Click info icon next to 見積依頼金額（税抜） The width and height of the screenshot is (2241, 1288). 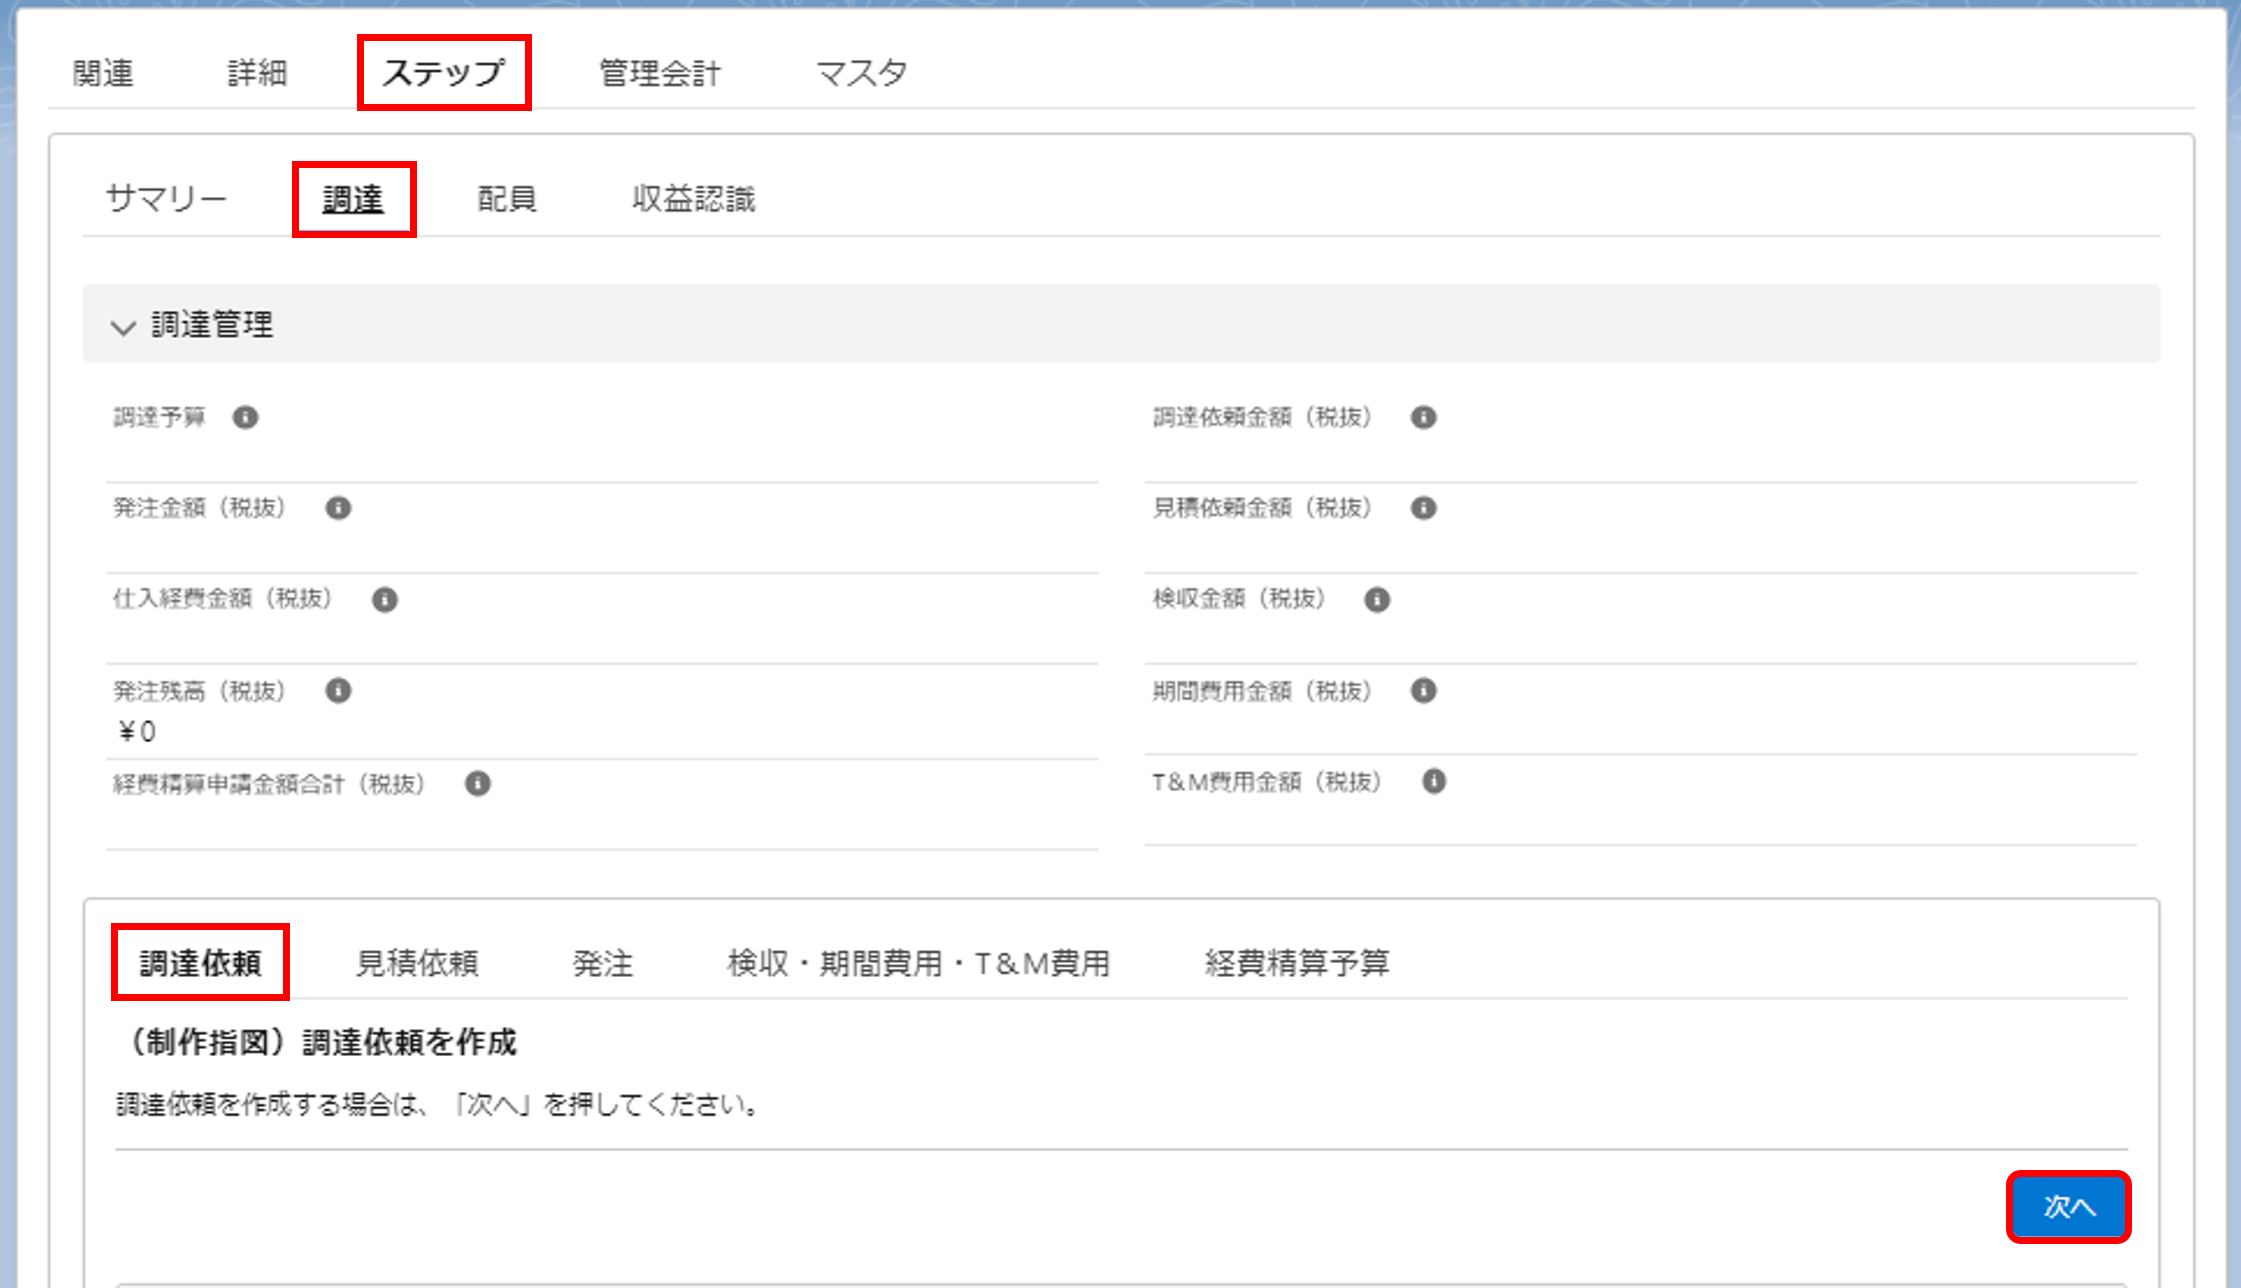point(1423,508)
